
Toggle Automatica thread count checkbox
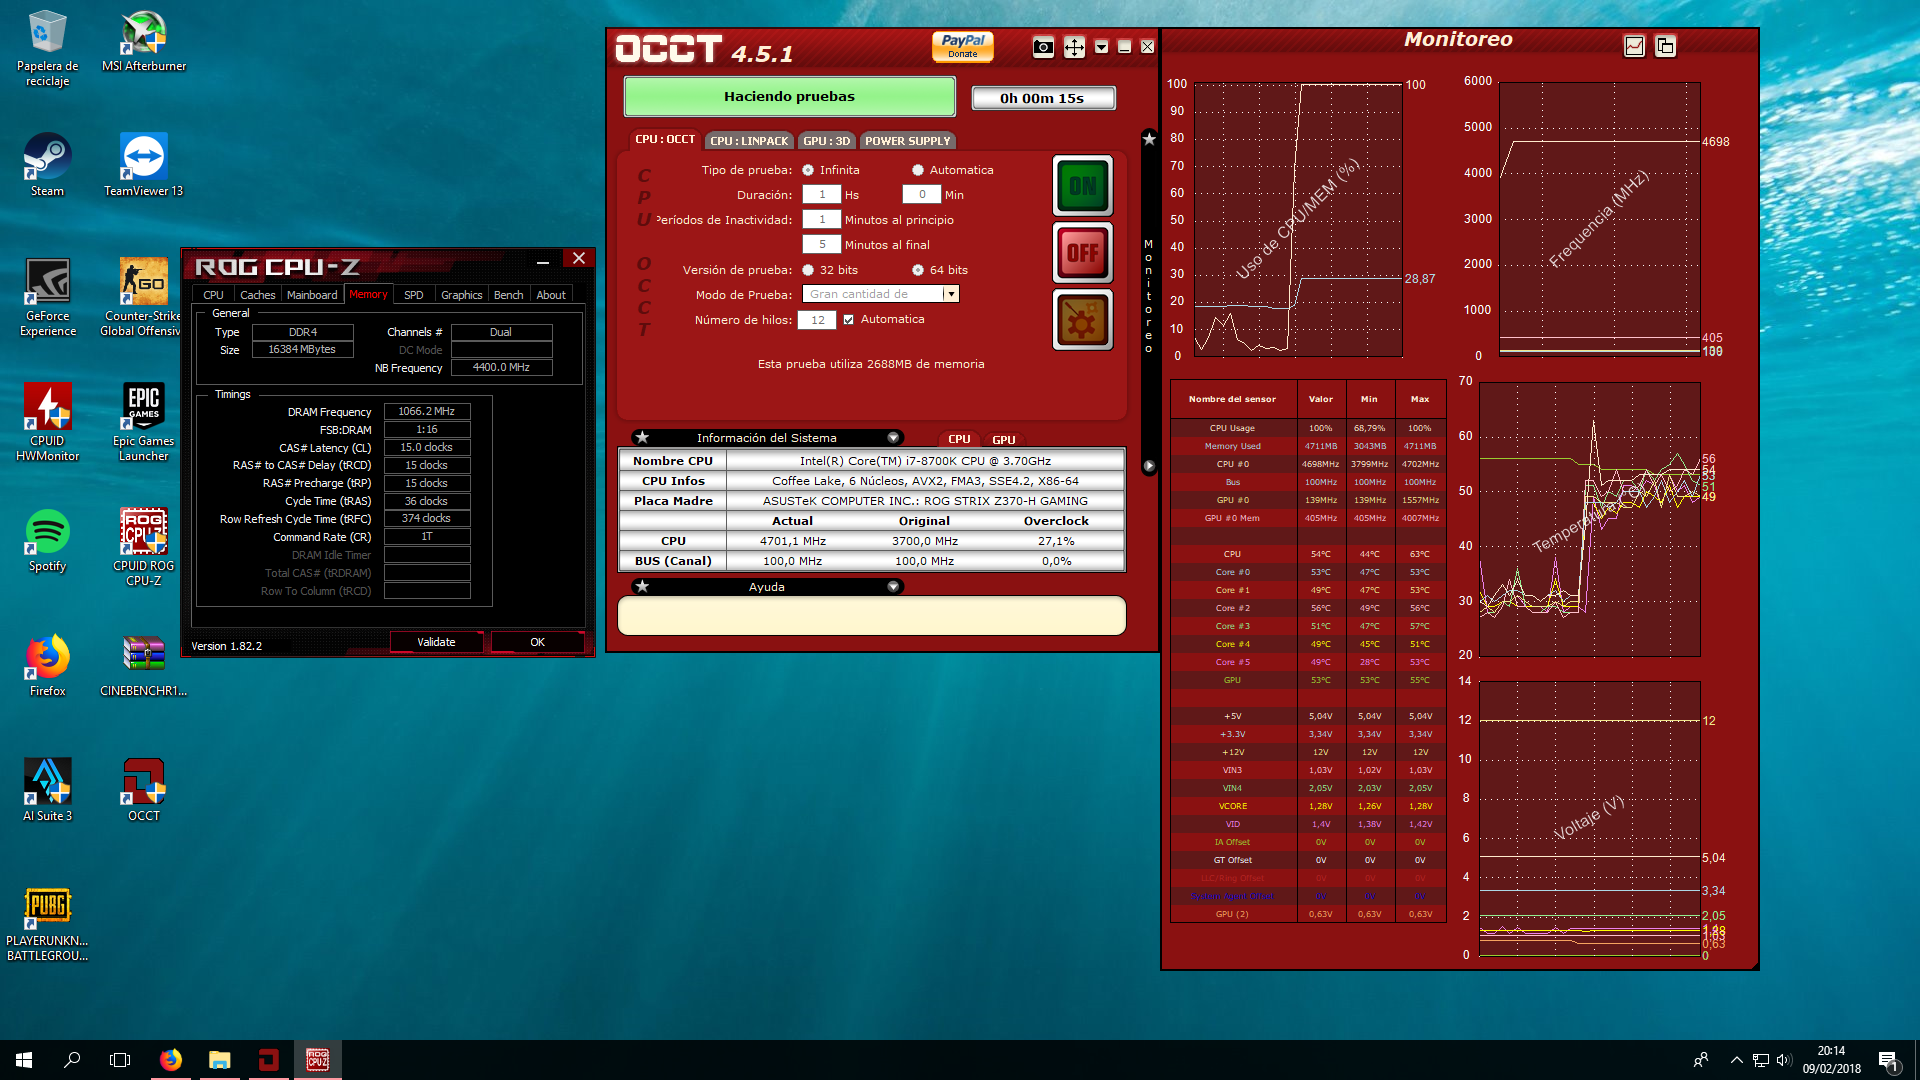pyautogui.click(x=848, y=320)
